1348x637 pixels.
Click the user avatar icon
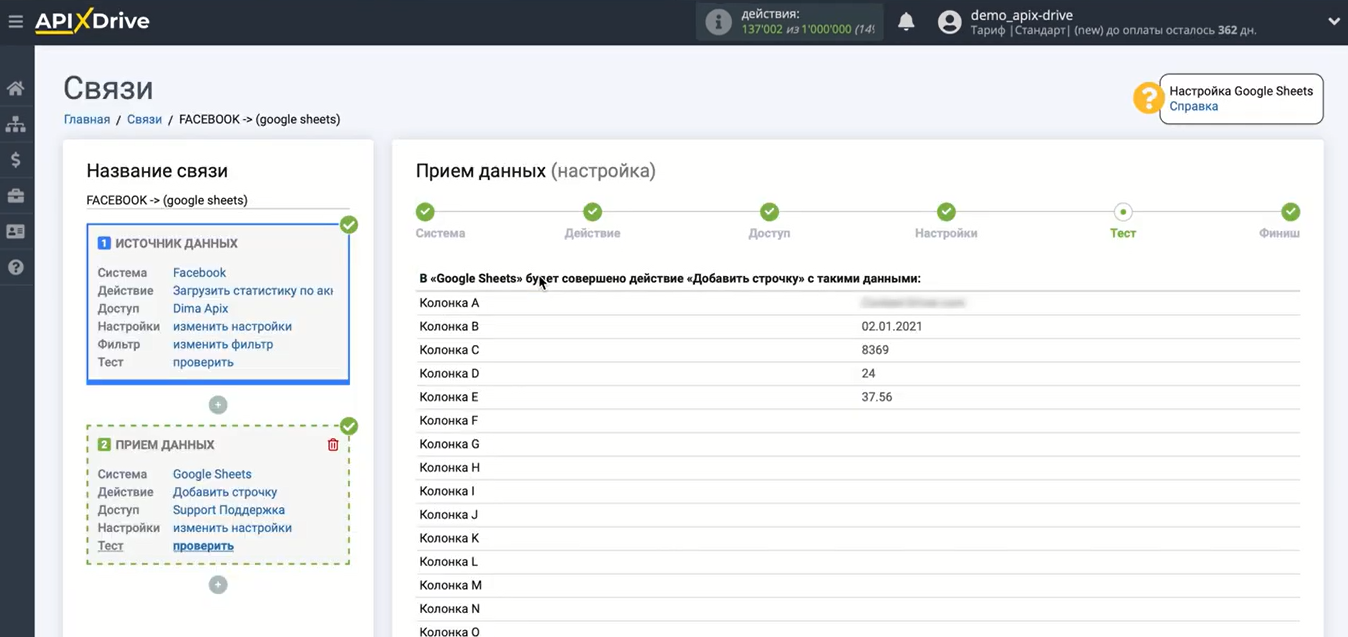coord(950,22)
